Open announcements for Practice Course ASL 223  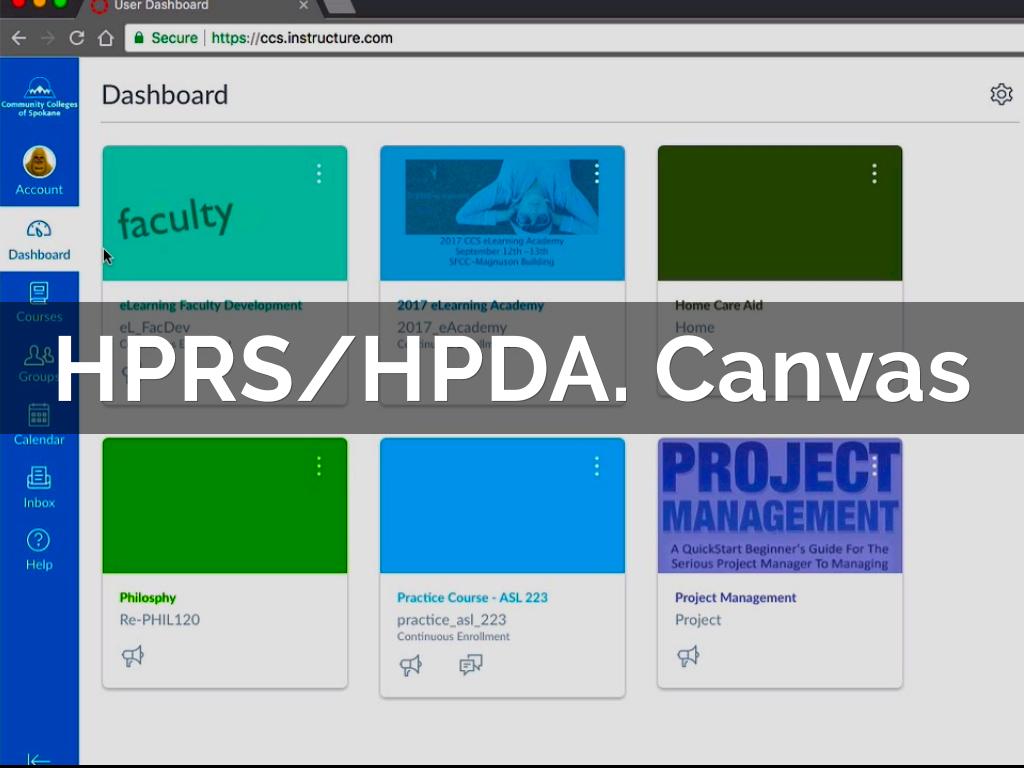click(411, 665)
